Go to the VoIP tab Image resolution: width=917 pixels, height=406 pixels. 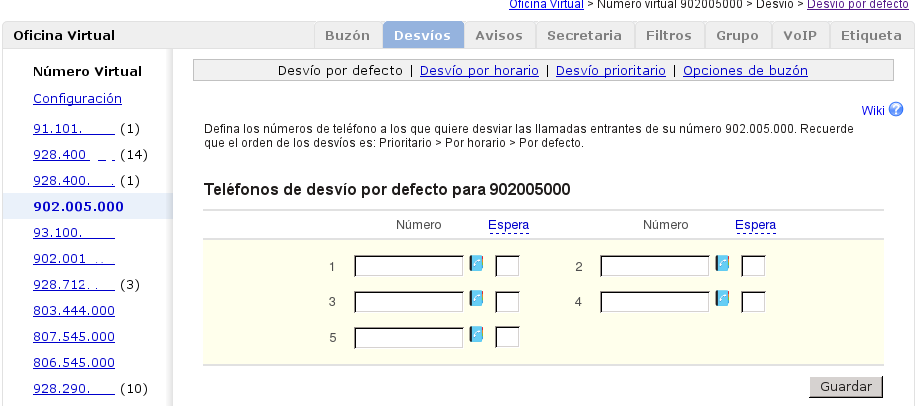(800, 36)
